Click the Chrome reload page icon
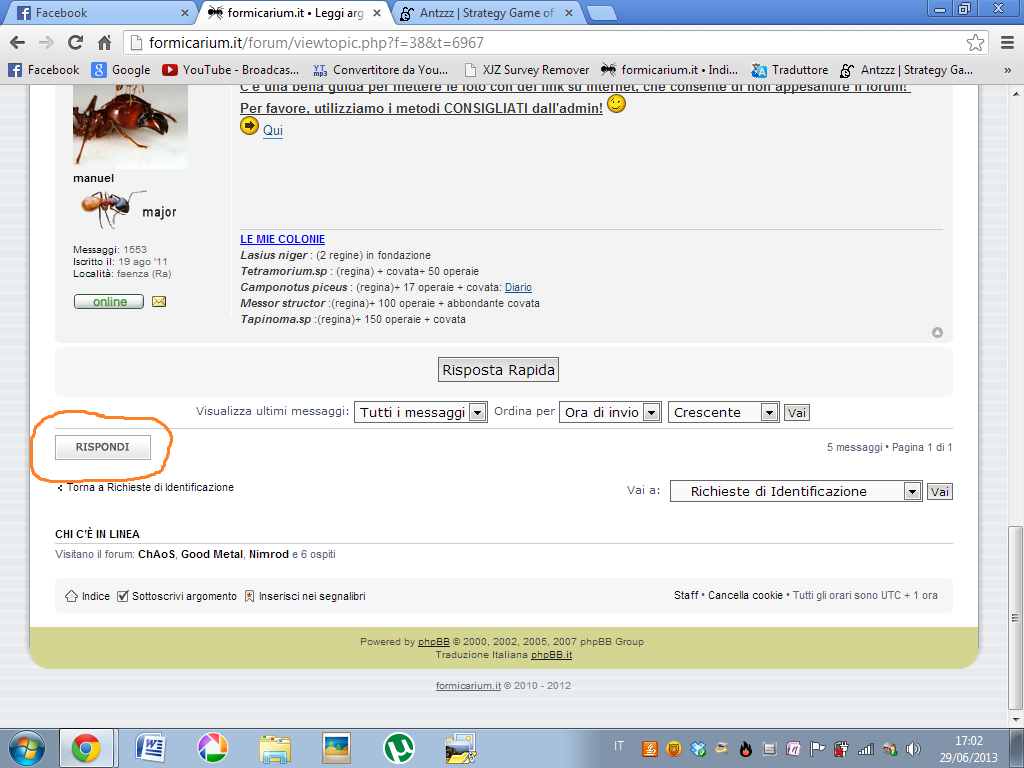This screenshot has width=1024, height=768. pyautogui.click(x=75, y=43)
